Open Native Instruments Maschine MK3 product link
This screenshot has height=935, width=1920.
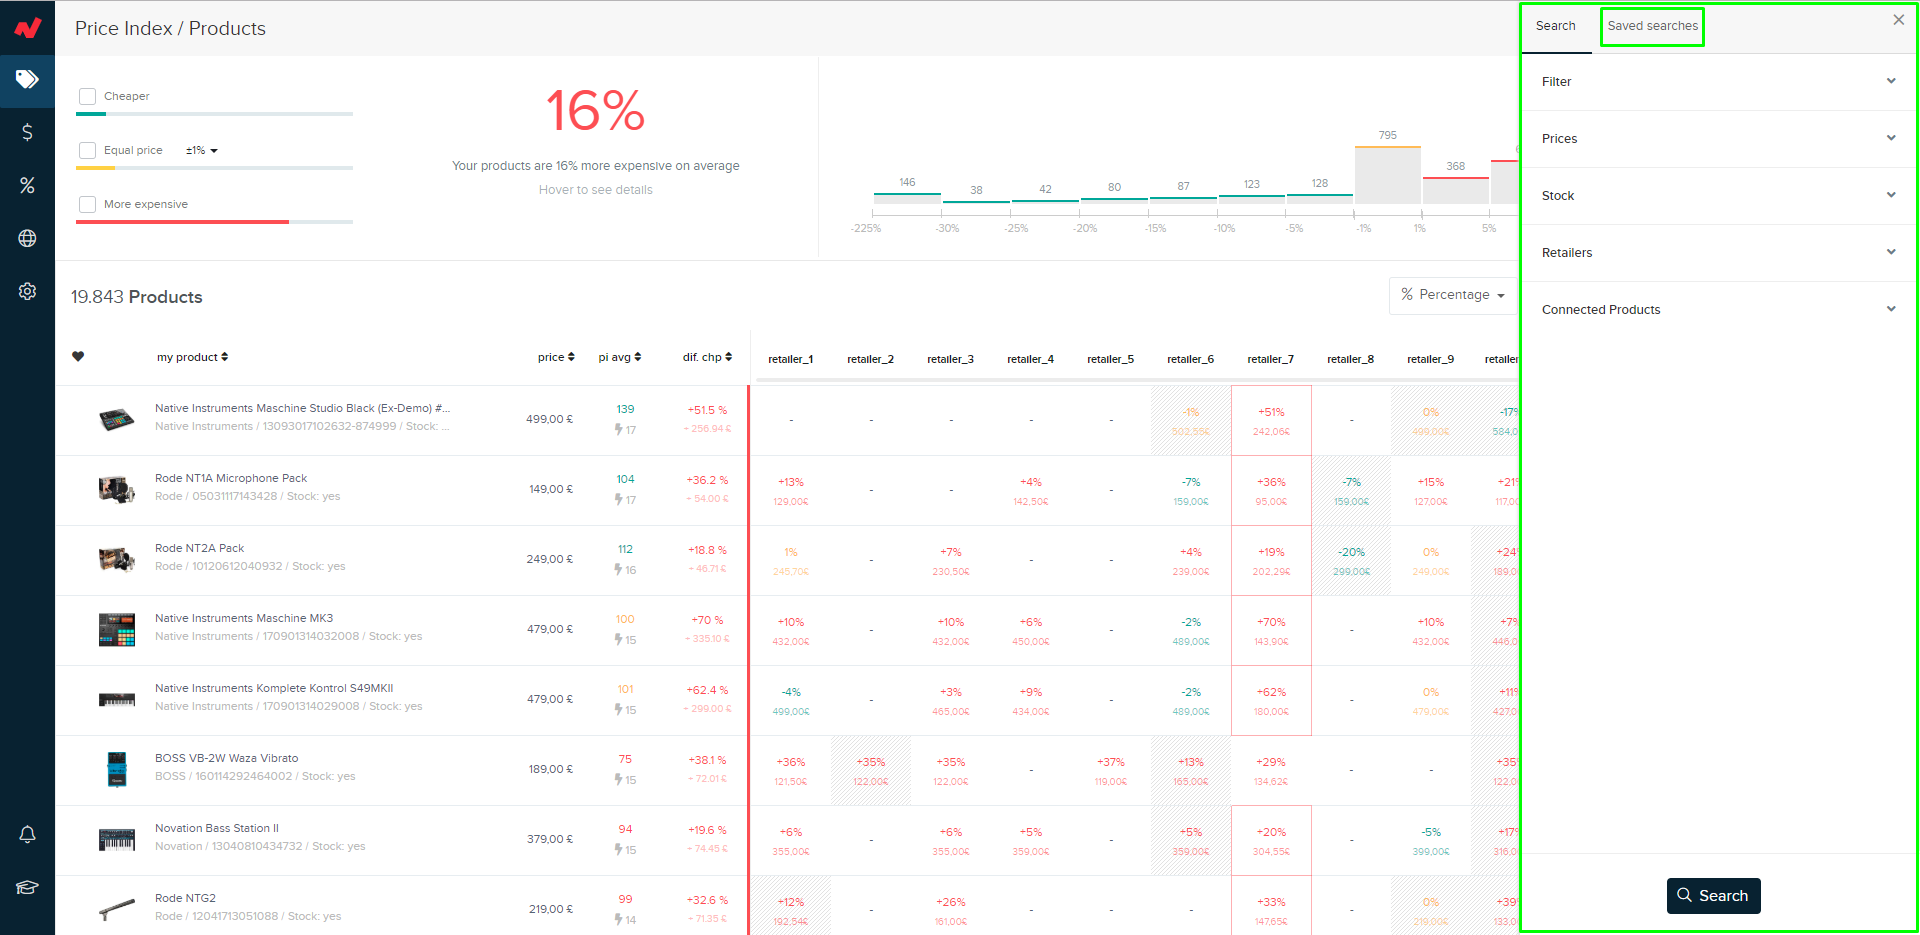(244, 618)
